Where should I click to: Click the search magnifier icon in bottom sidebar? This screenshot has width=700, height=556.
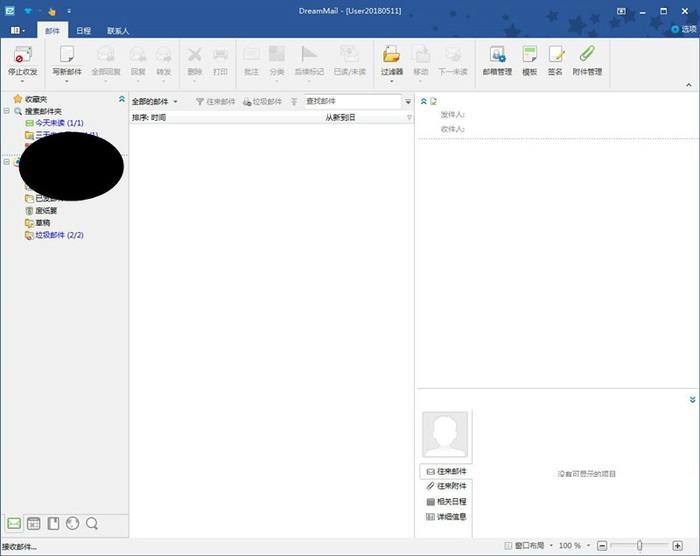click(x=92, y=523)
